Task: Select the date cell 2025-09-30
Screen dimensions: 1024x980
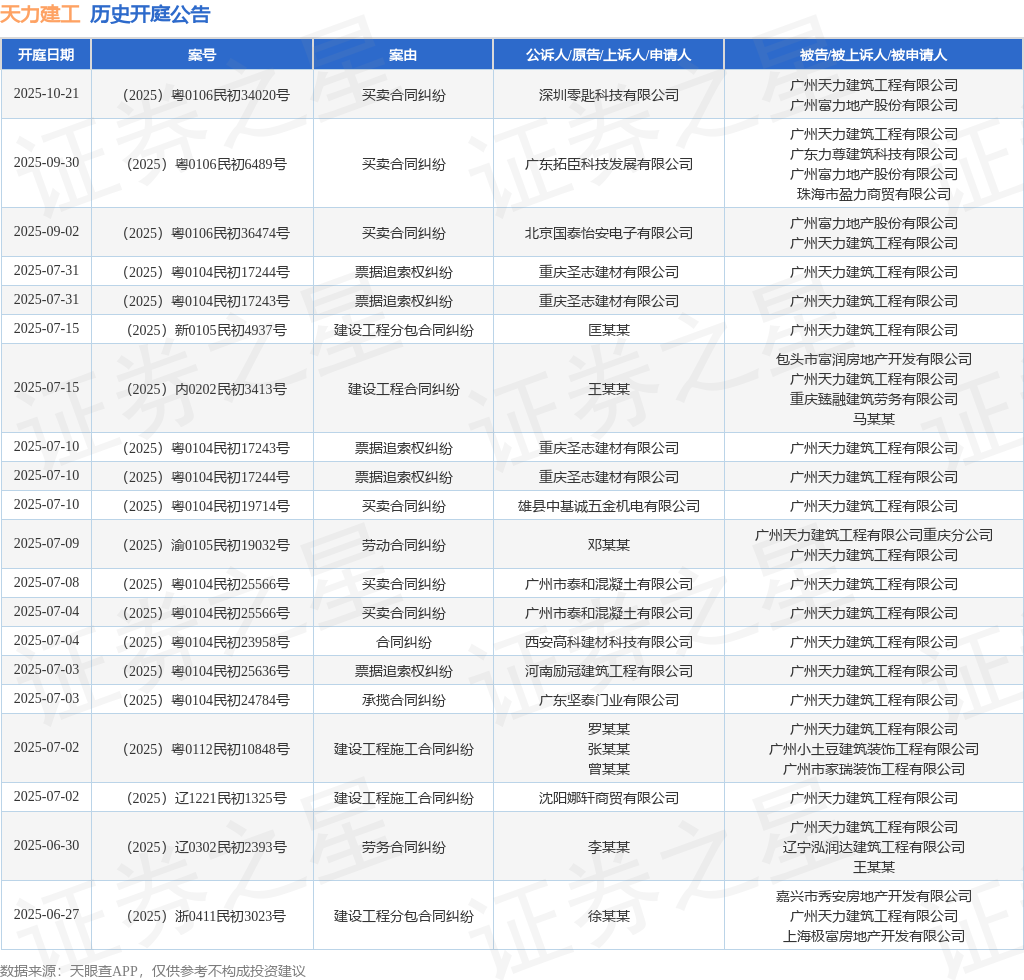Action: click(x=46, y=163)
